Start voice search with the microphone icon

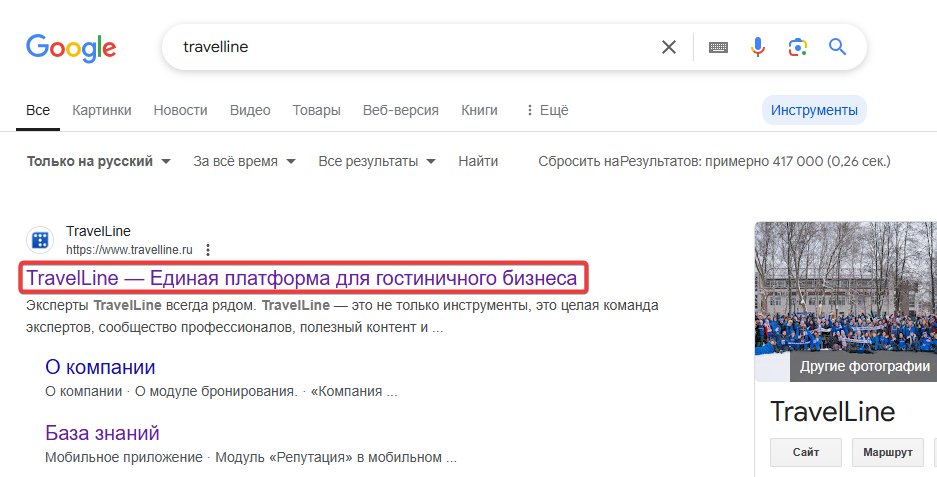(758, 47)
